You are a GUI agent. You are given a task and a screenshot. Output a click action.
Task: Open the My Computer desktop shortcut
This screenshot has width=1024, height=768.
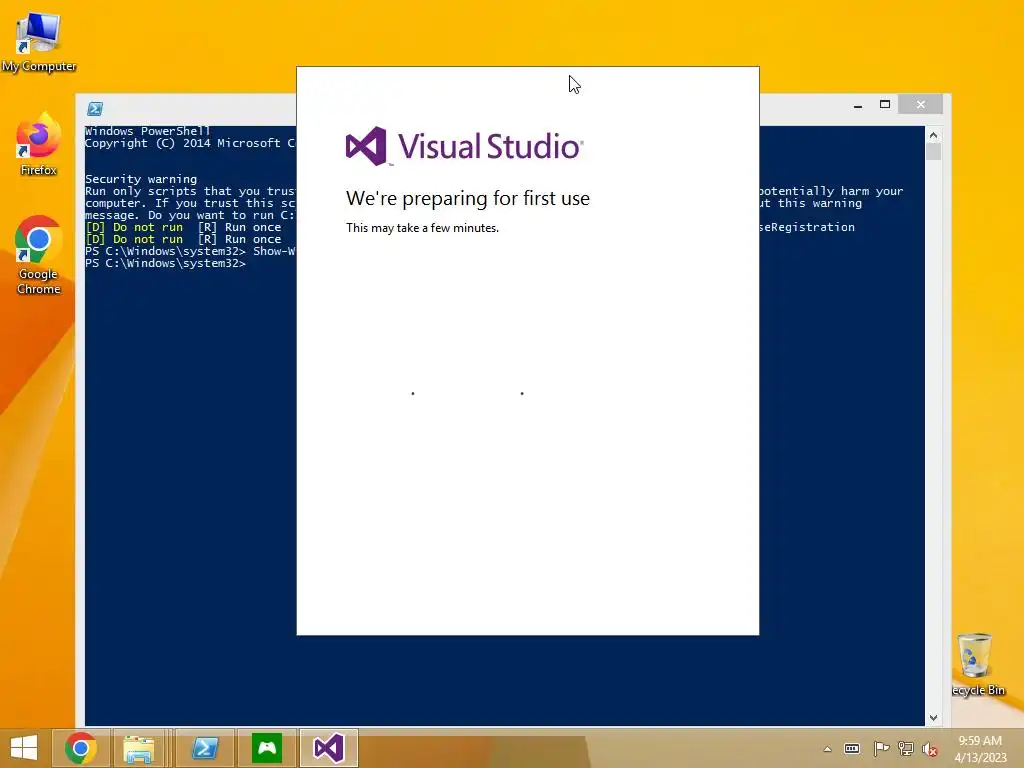tap(39, 41)
